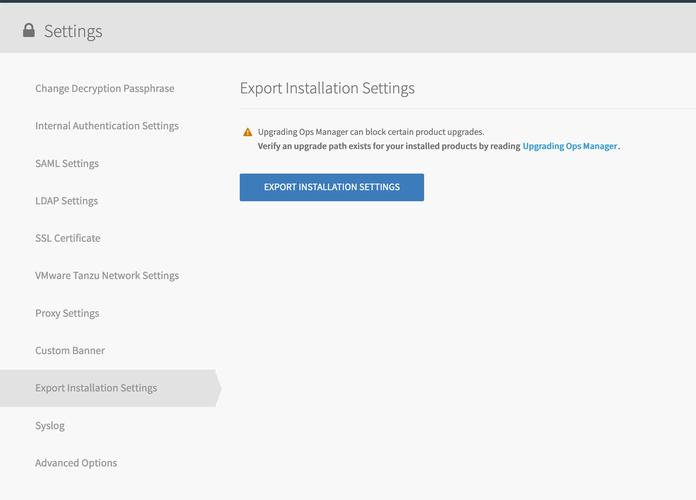Click the highlighted Export Installation Settings sidebar item
The height and width of the screenshot is (500, 696).
coord(96,388)
